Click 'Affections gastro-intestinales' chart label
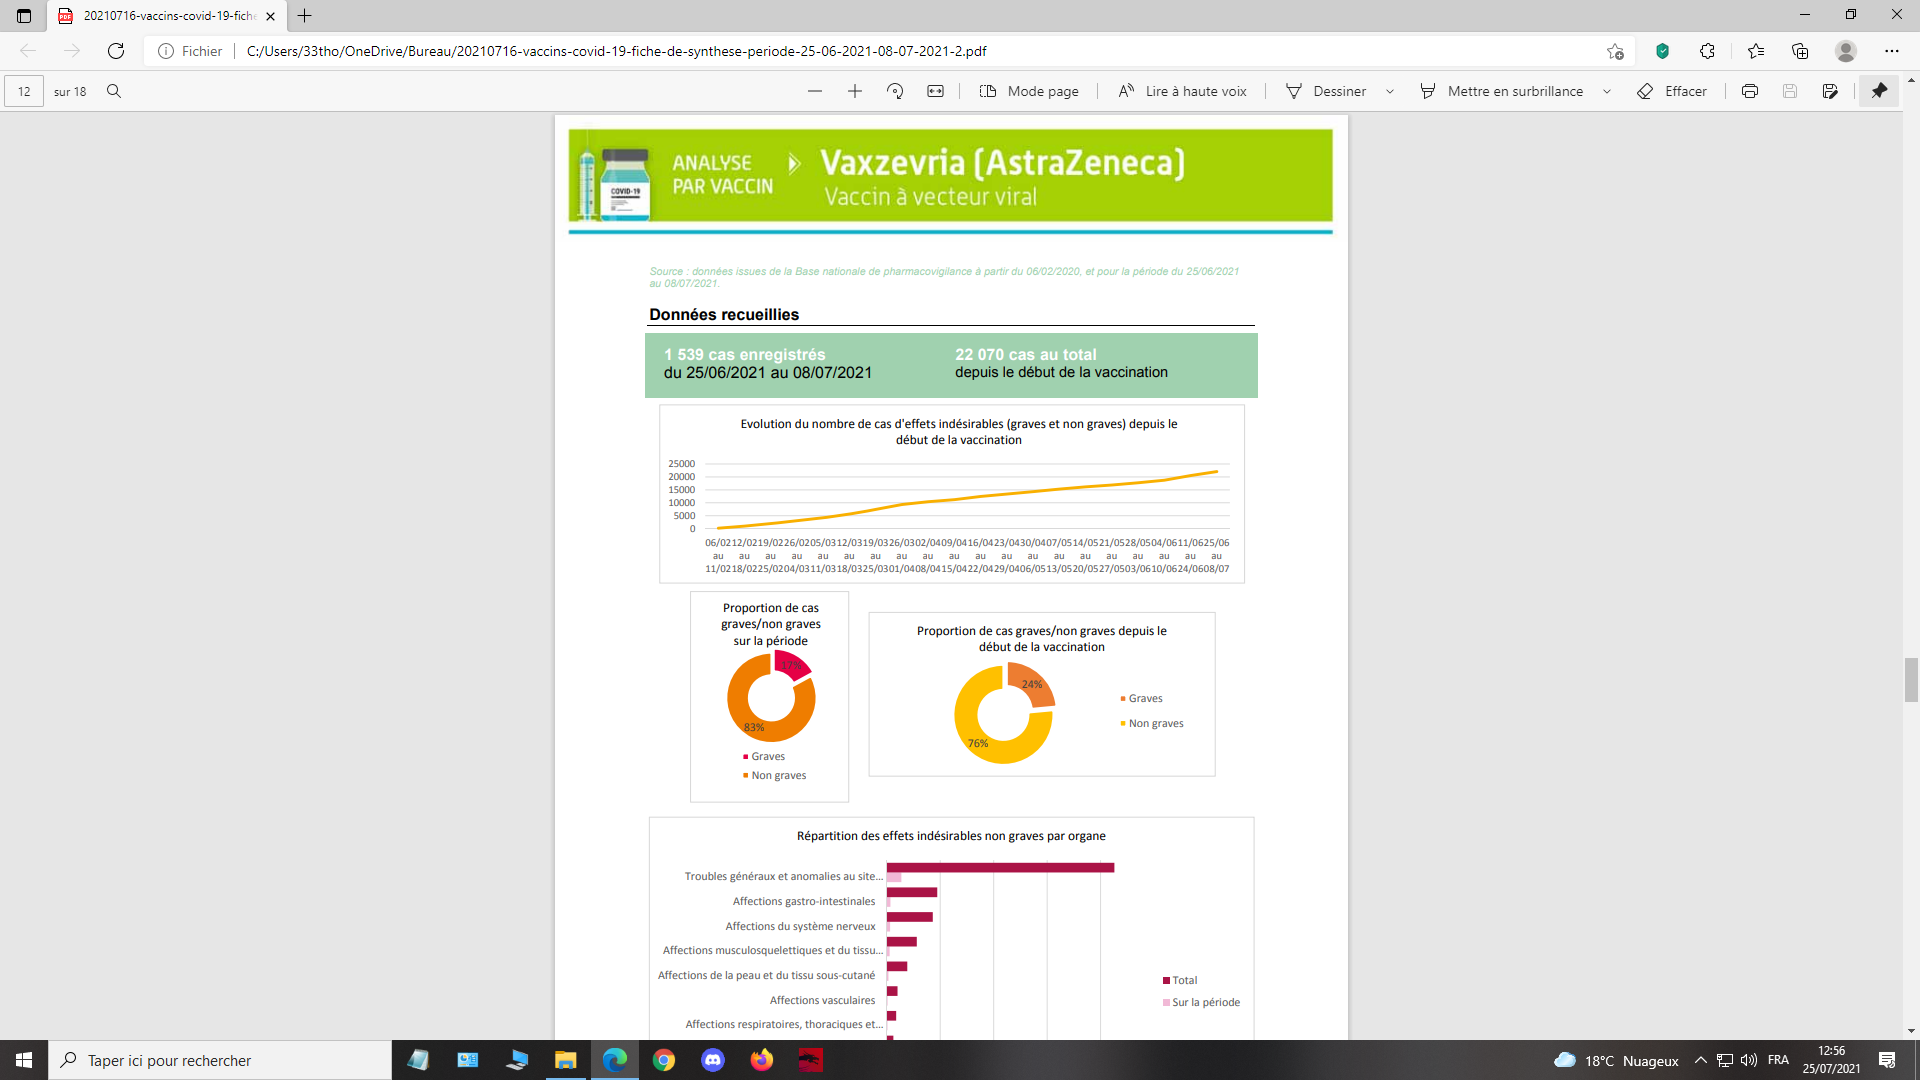The height and width of the screenshot is (1080, 1920). pyautogui.click(x=804, y=901)
